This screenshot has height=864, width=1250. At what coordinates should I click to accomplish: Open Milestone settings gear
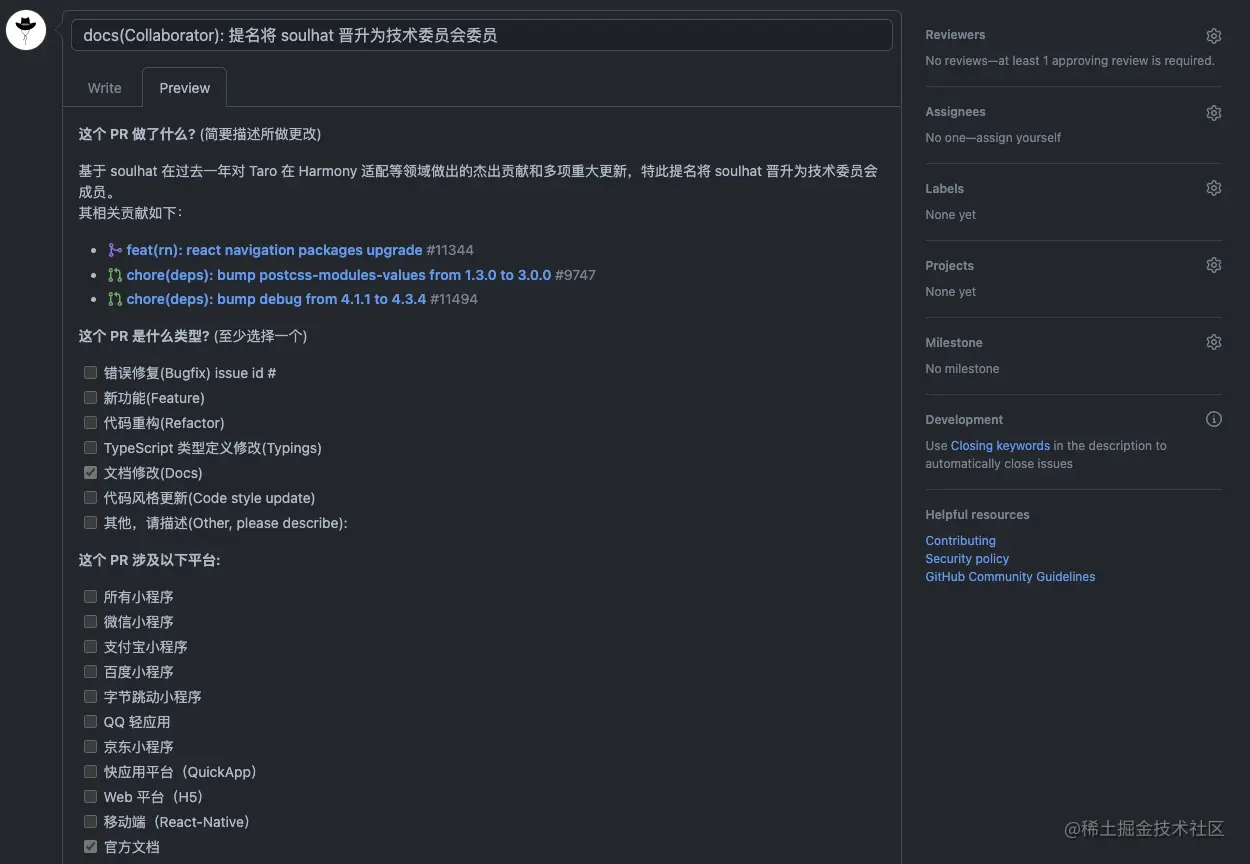point(1213,342)
